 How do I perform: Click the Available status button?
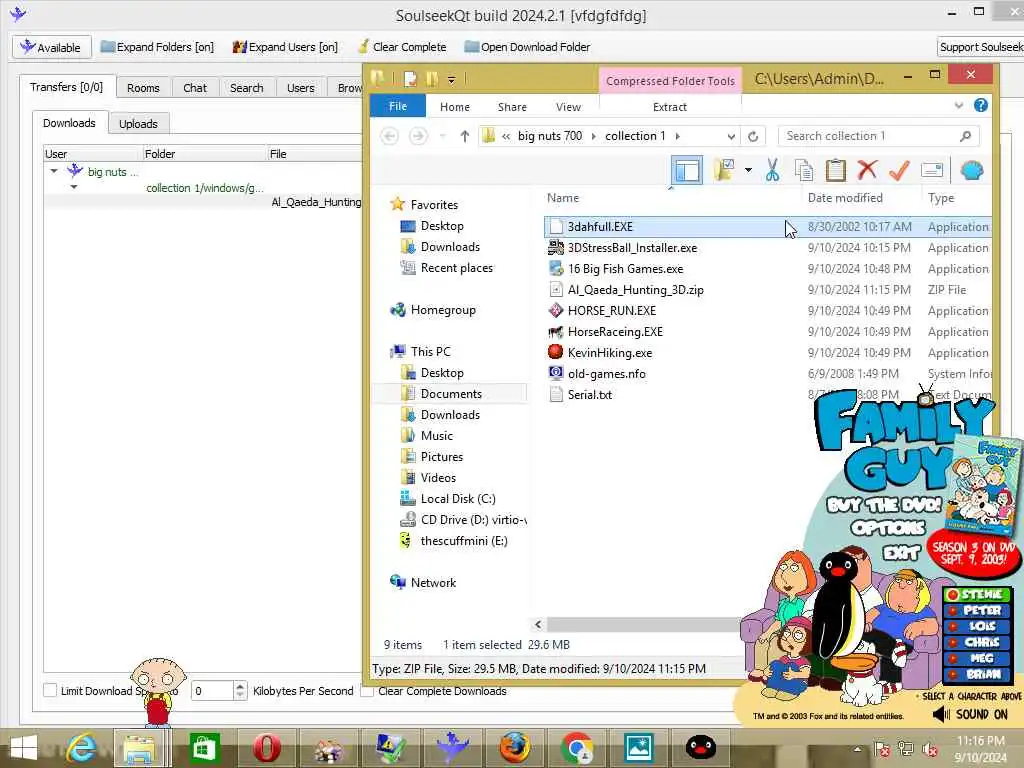[x=51, y=47]
